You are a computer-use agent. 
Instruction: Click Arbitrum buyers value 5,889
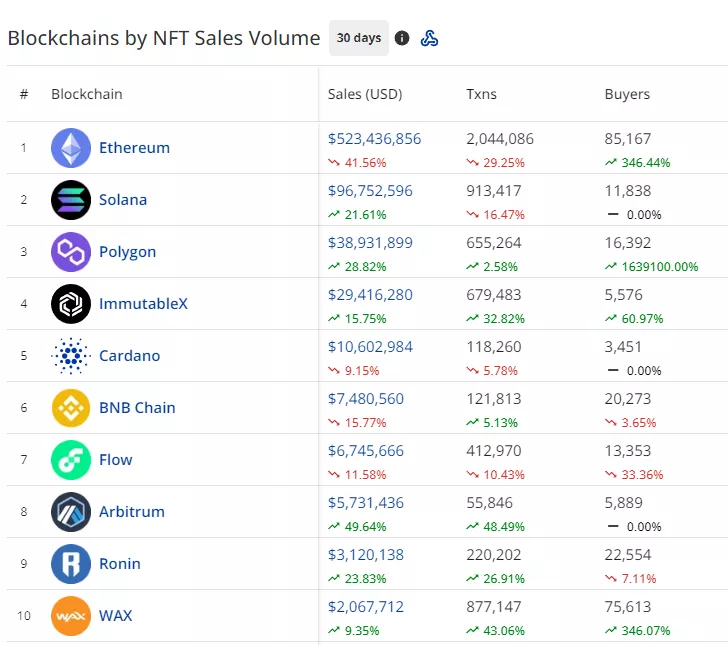point(624,502)
